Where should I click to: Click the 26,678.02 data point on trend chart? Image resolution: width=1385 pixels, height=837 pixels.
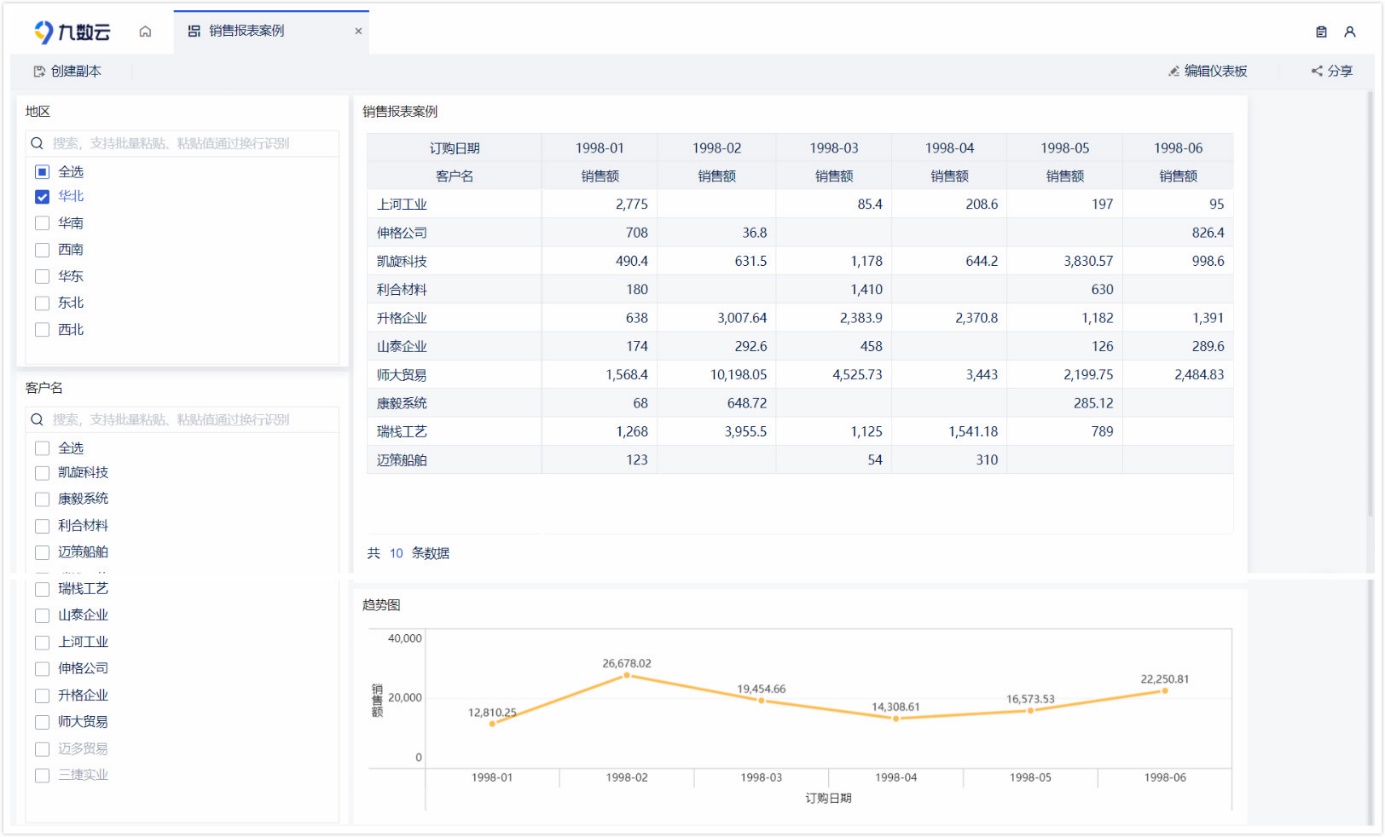pyautogui.click(x=627, y=675)
